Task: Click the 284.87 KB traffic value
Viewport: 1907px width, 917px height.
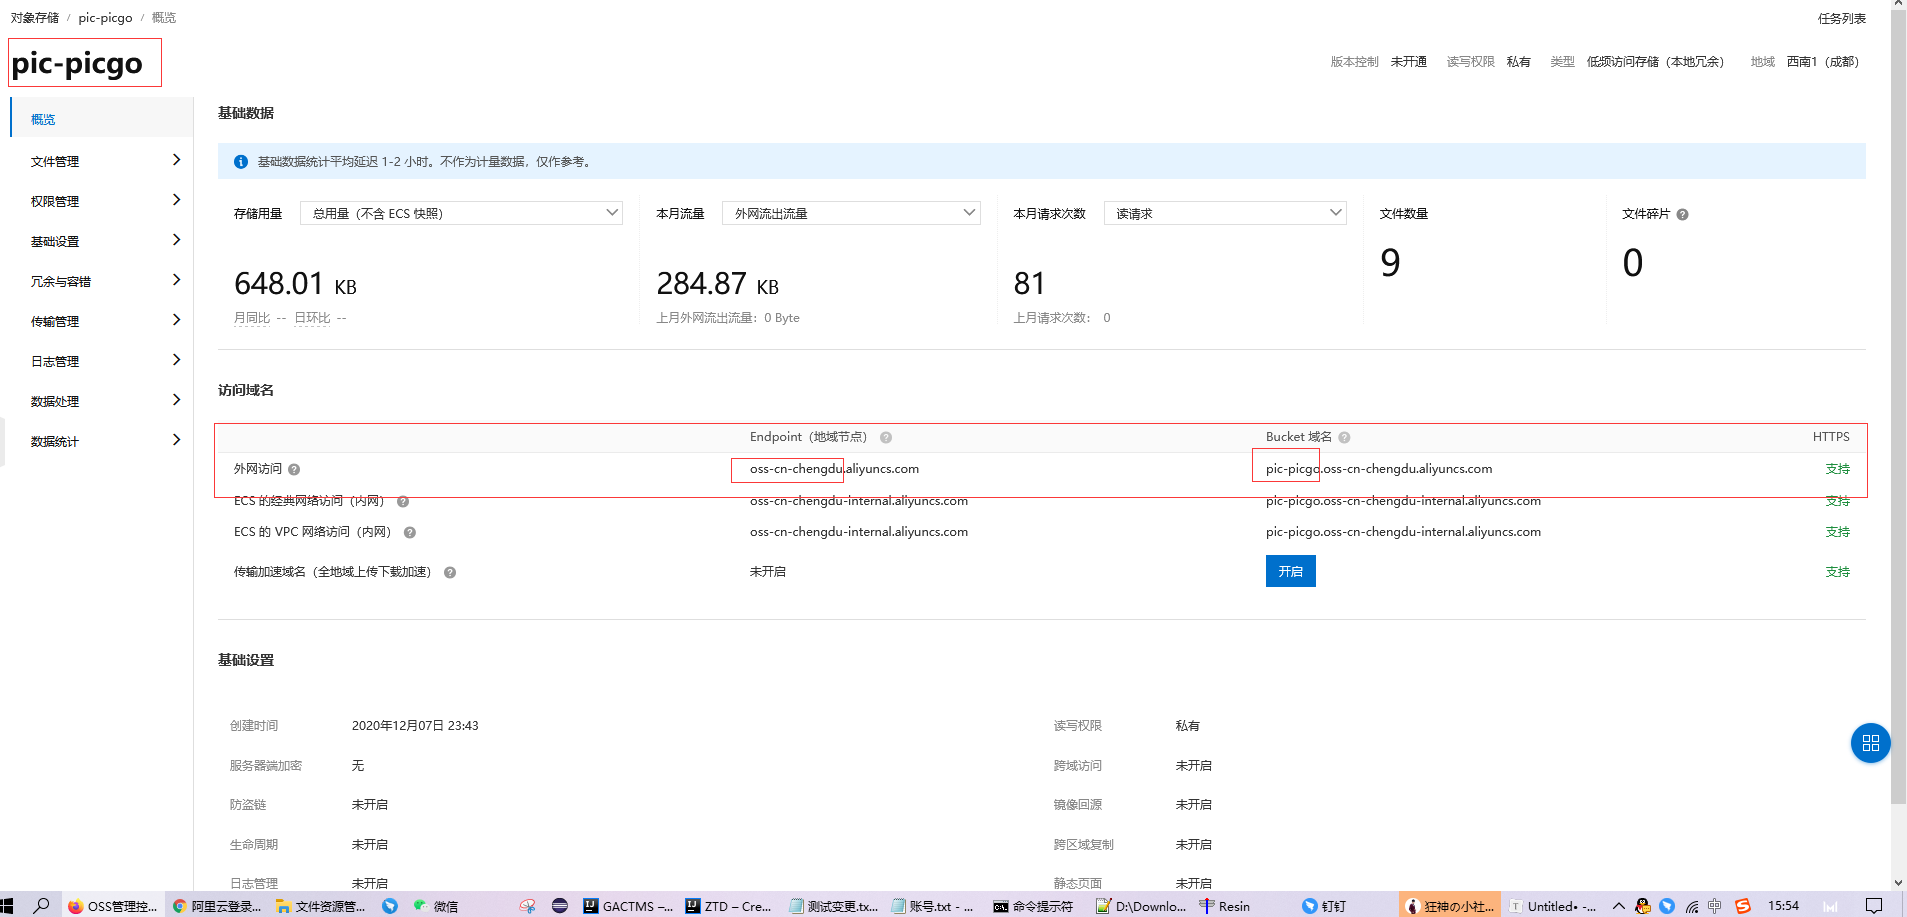Action: pyautogui.click(x=717, y=284)
